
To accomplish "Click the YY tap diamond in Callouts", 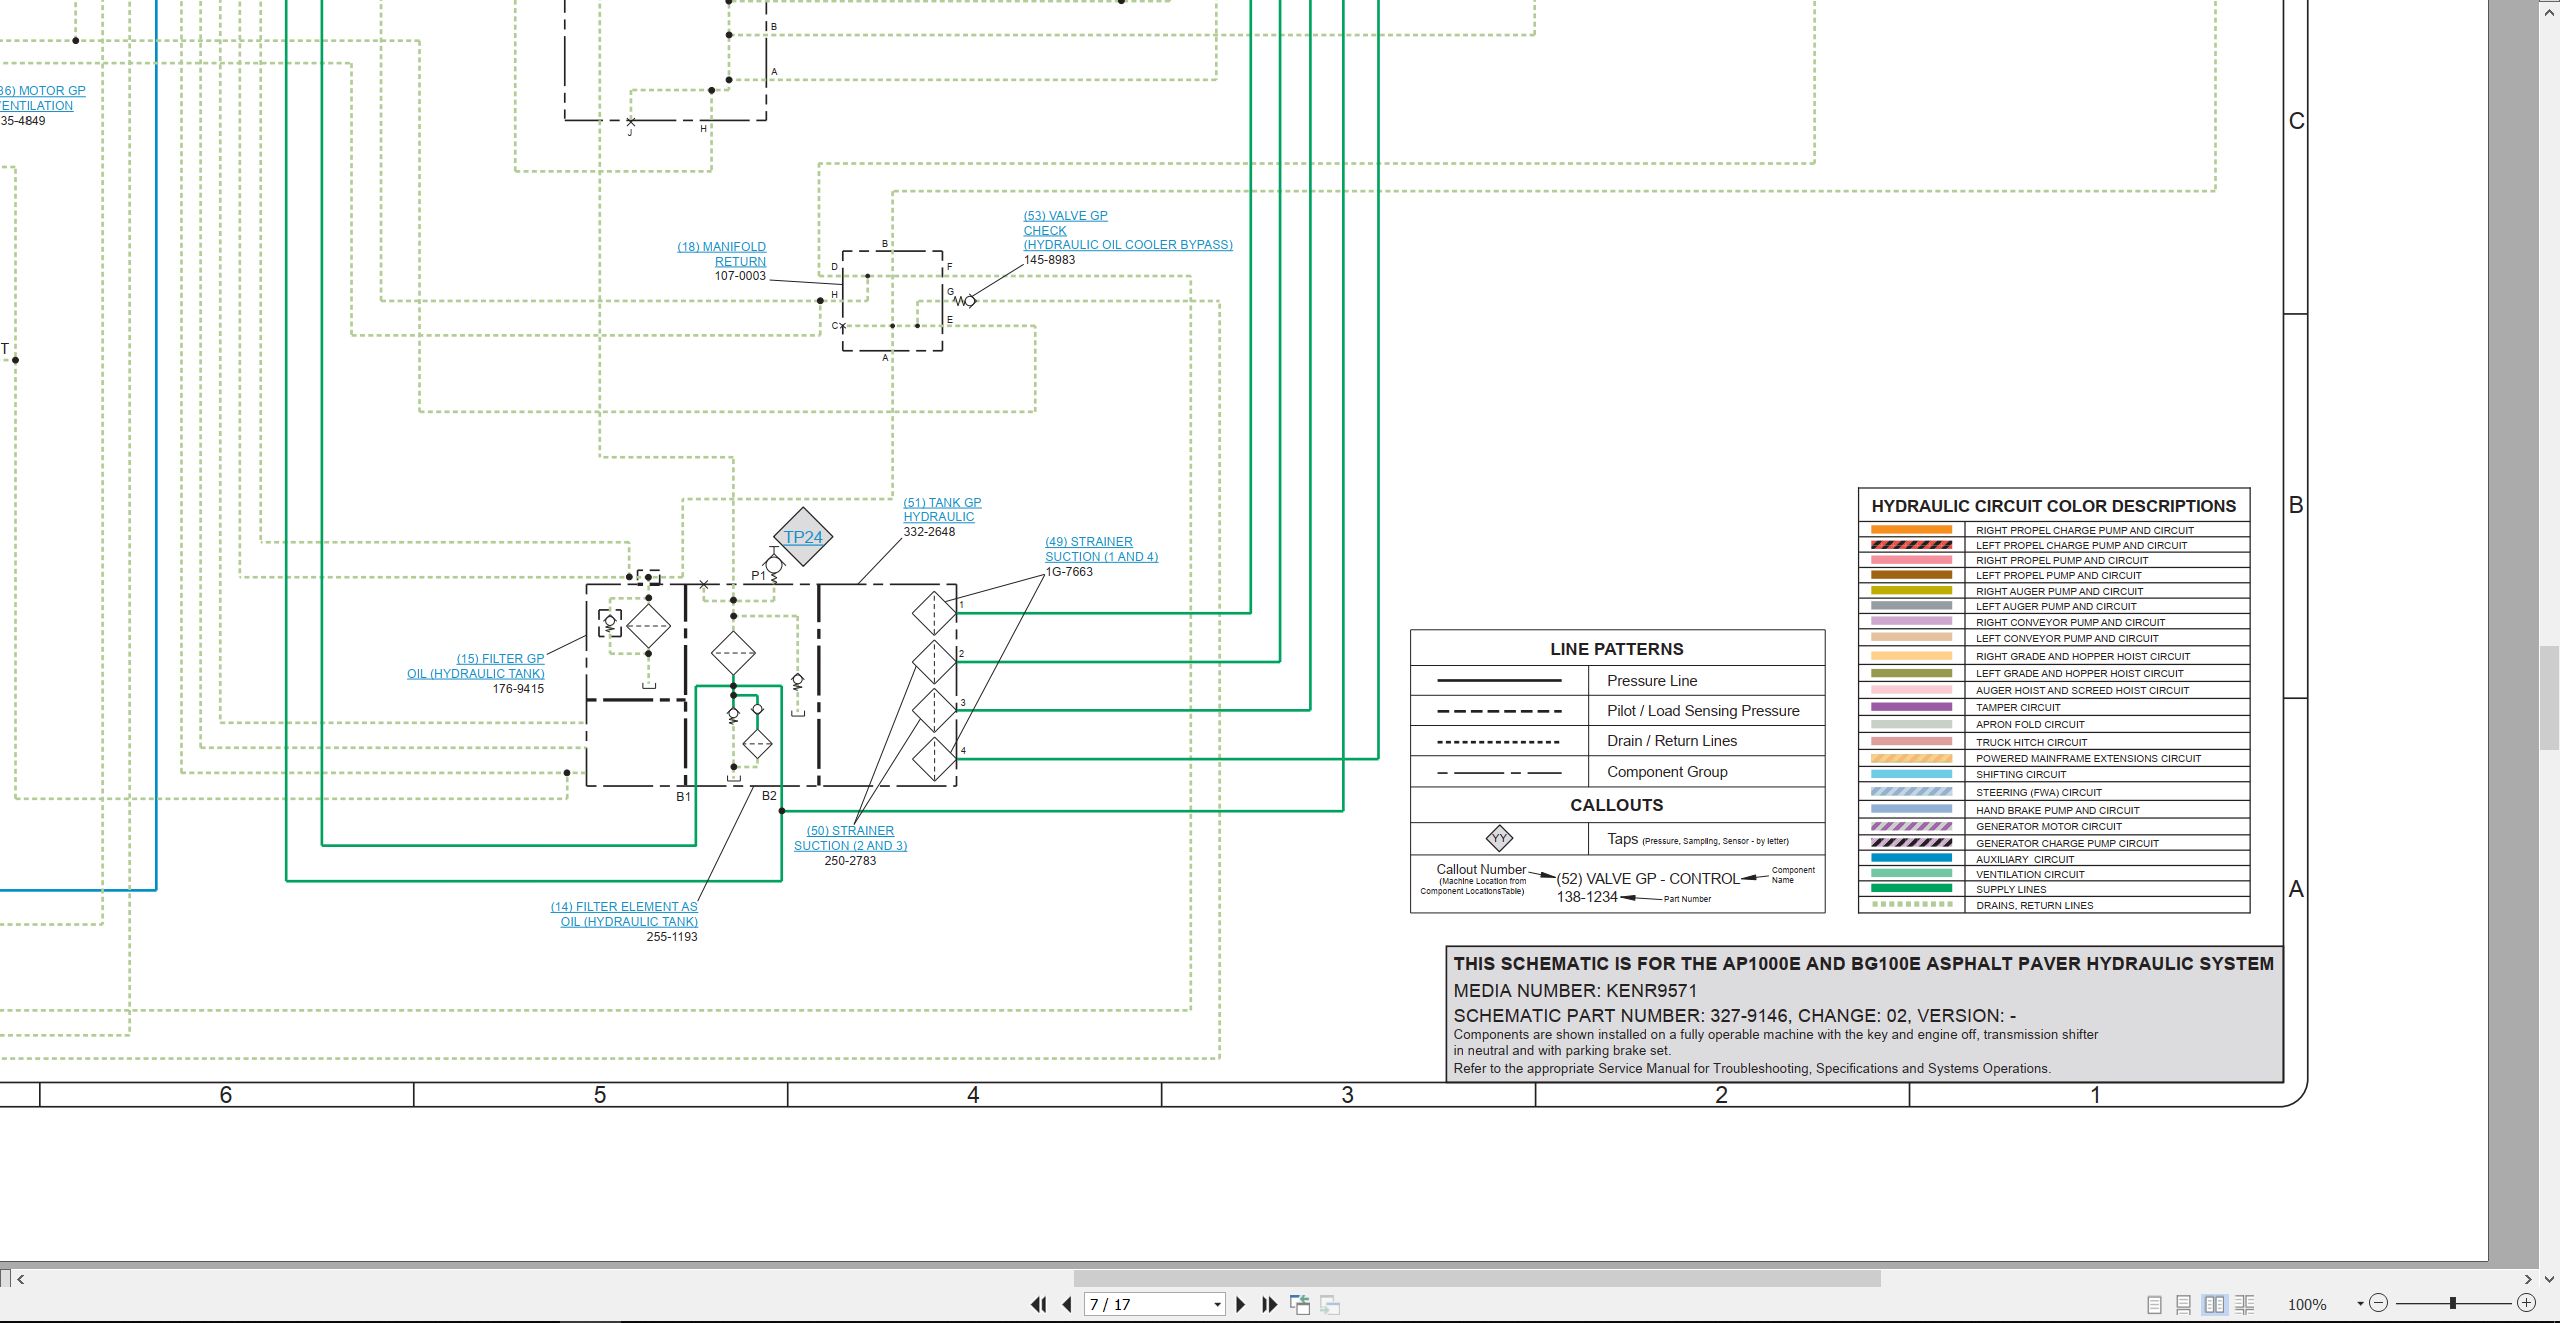I will point(1499,838).
